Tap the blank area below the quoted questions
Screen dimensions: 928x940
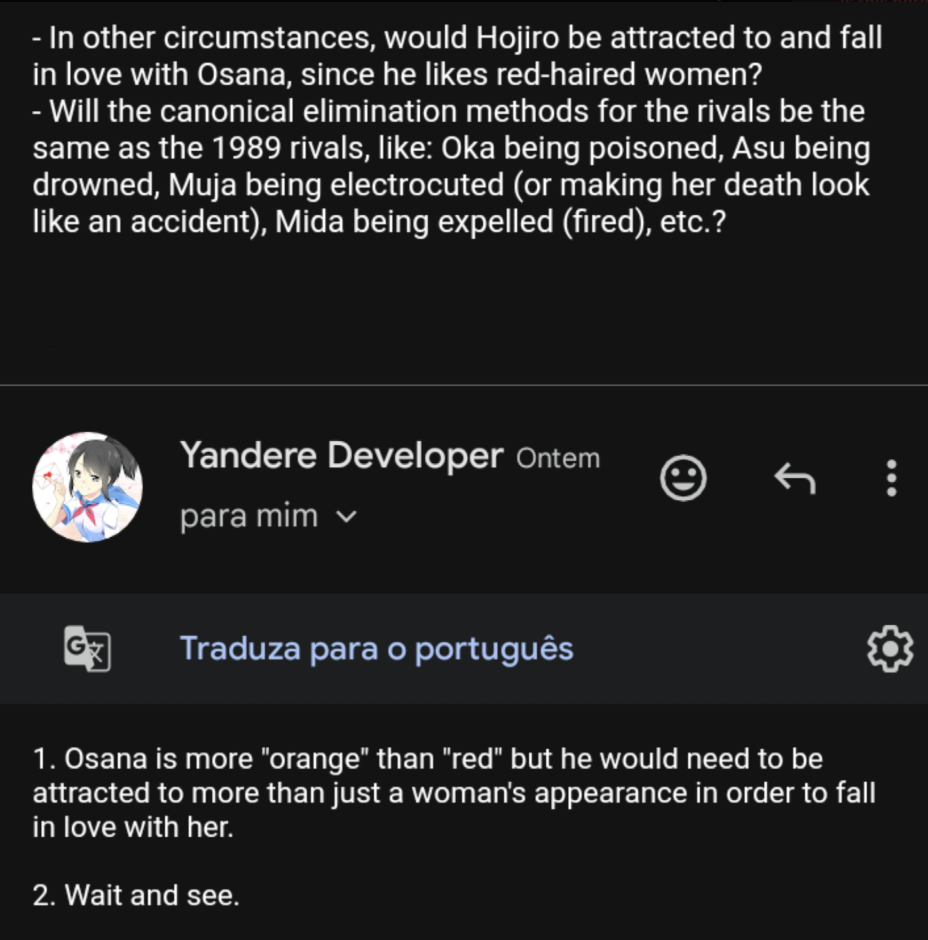tap(464, 312)
